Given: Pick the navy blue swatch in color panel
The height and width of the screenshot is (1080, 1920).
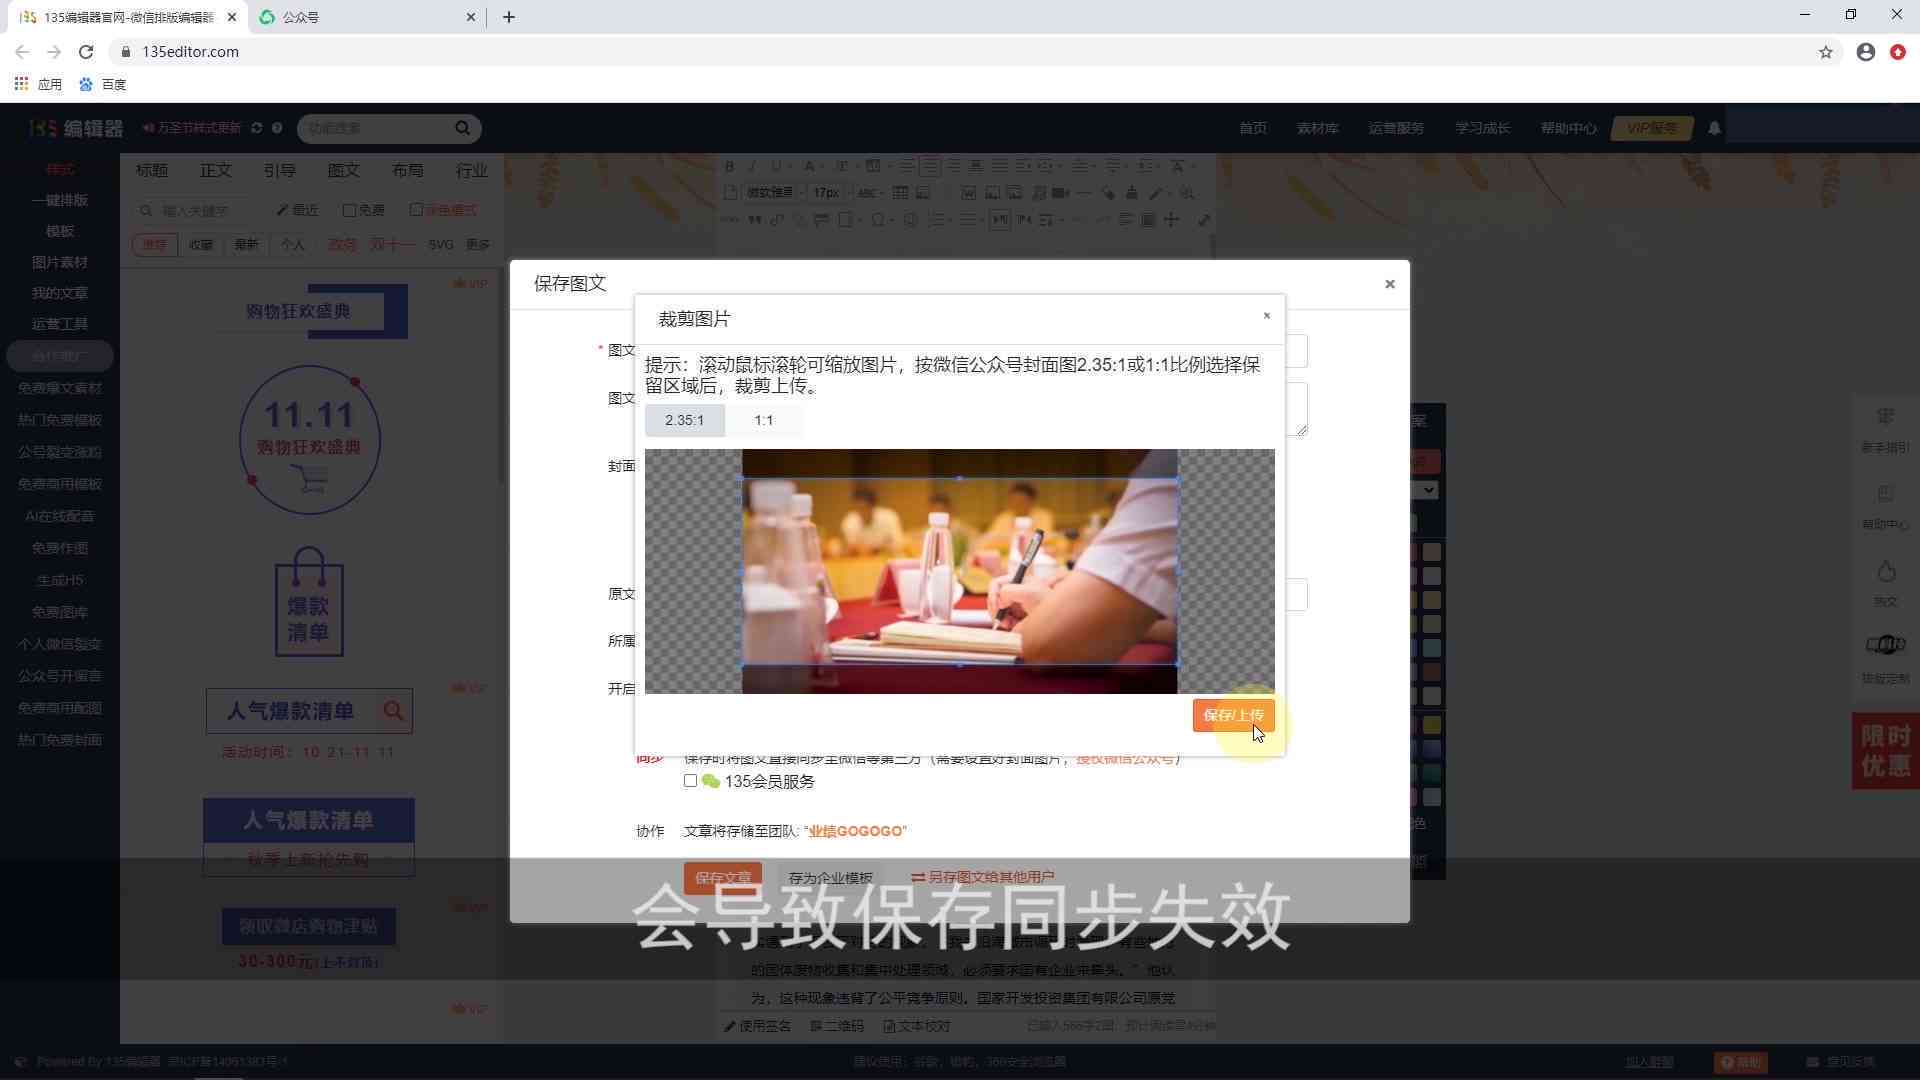Looking at the screenshot, I should tap(1432, 749).
